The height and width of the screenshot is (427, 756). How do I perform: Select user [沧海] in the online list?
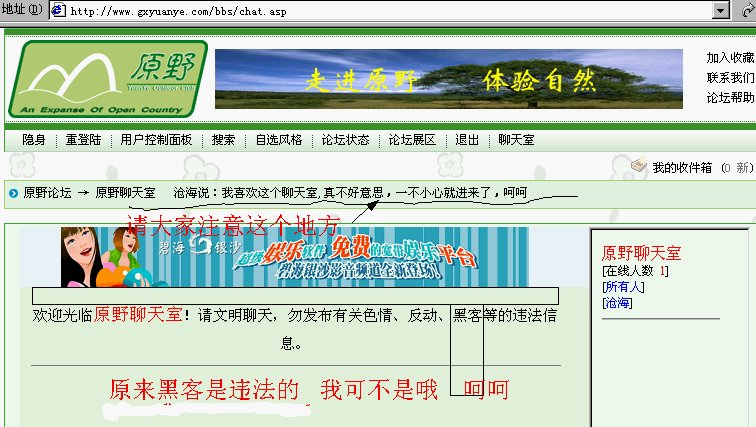click(x=617, y=302)
